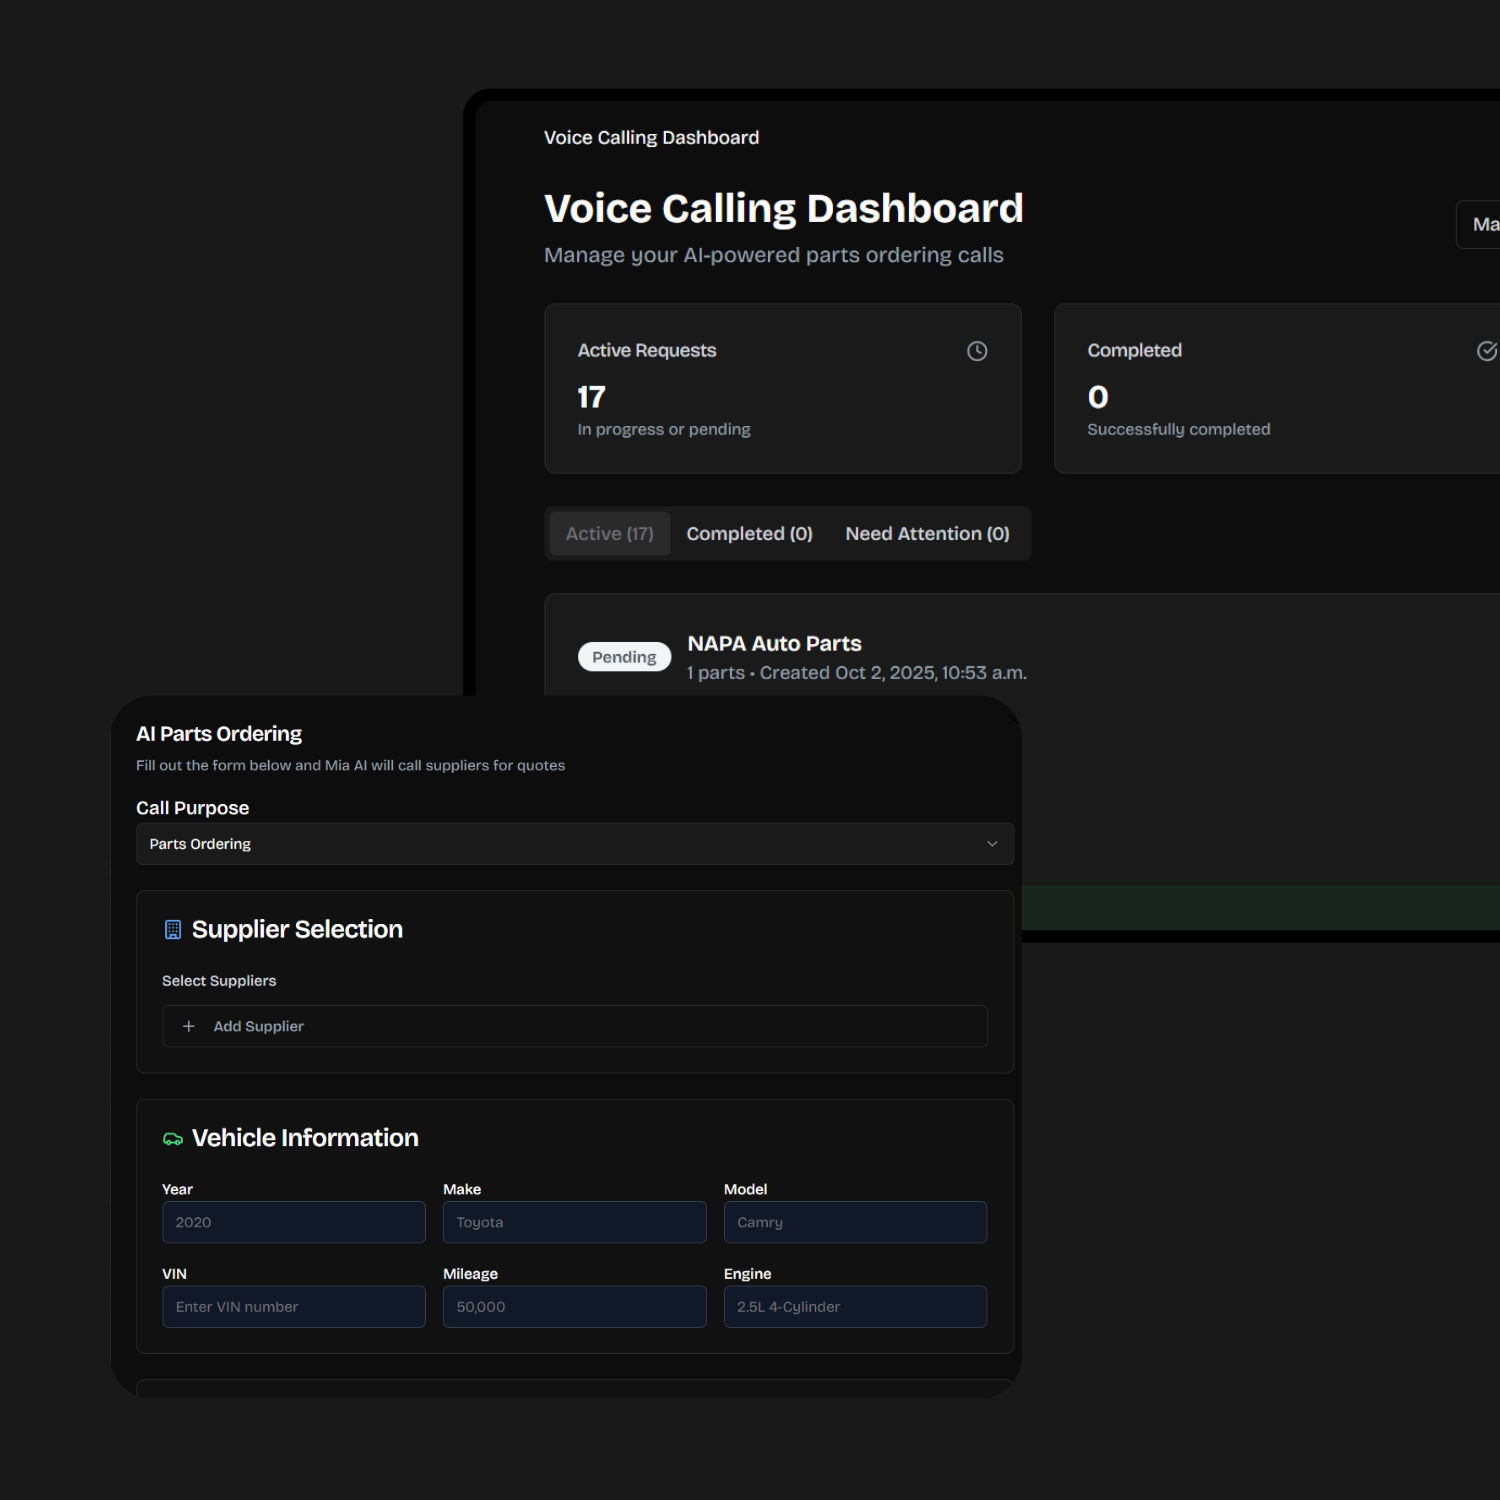Click the chevron arrow on Parts Ordering

(992, 844)
